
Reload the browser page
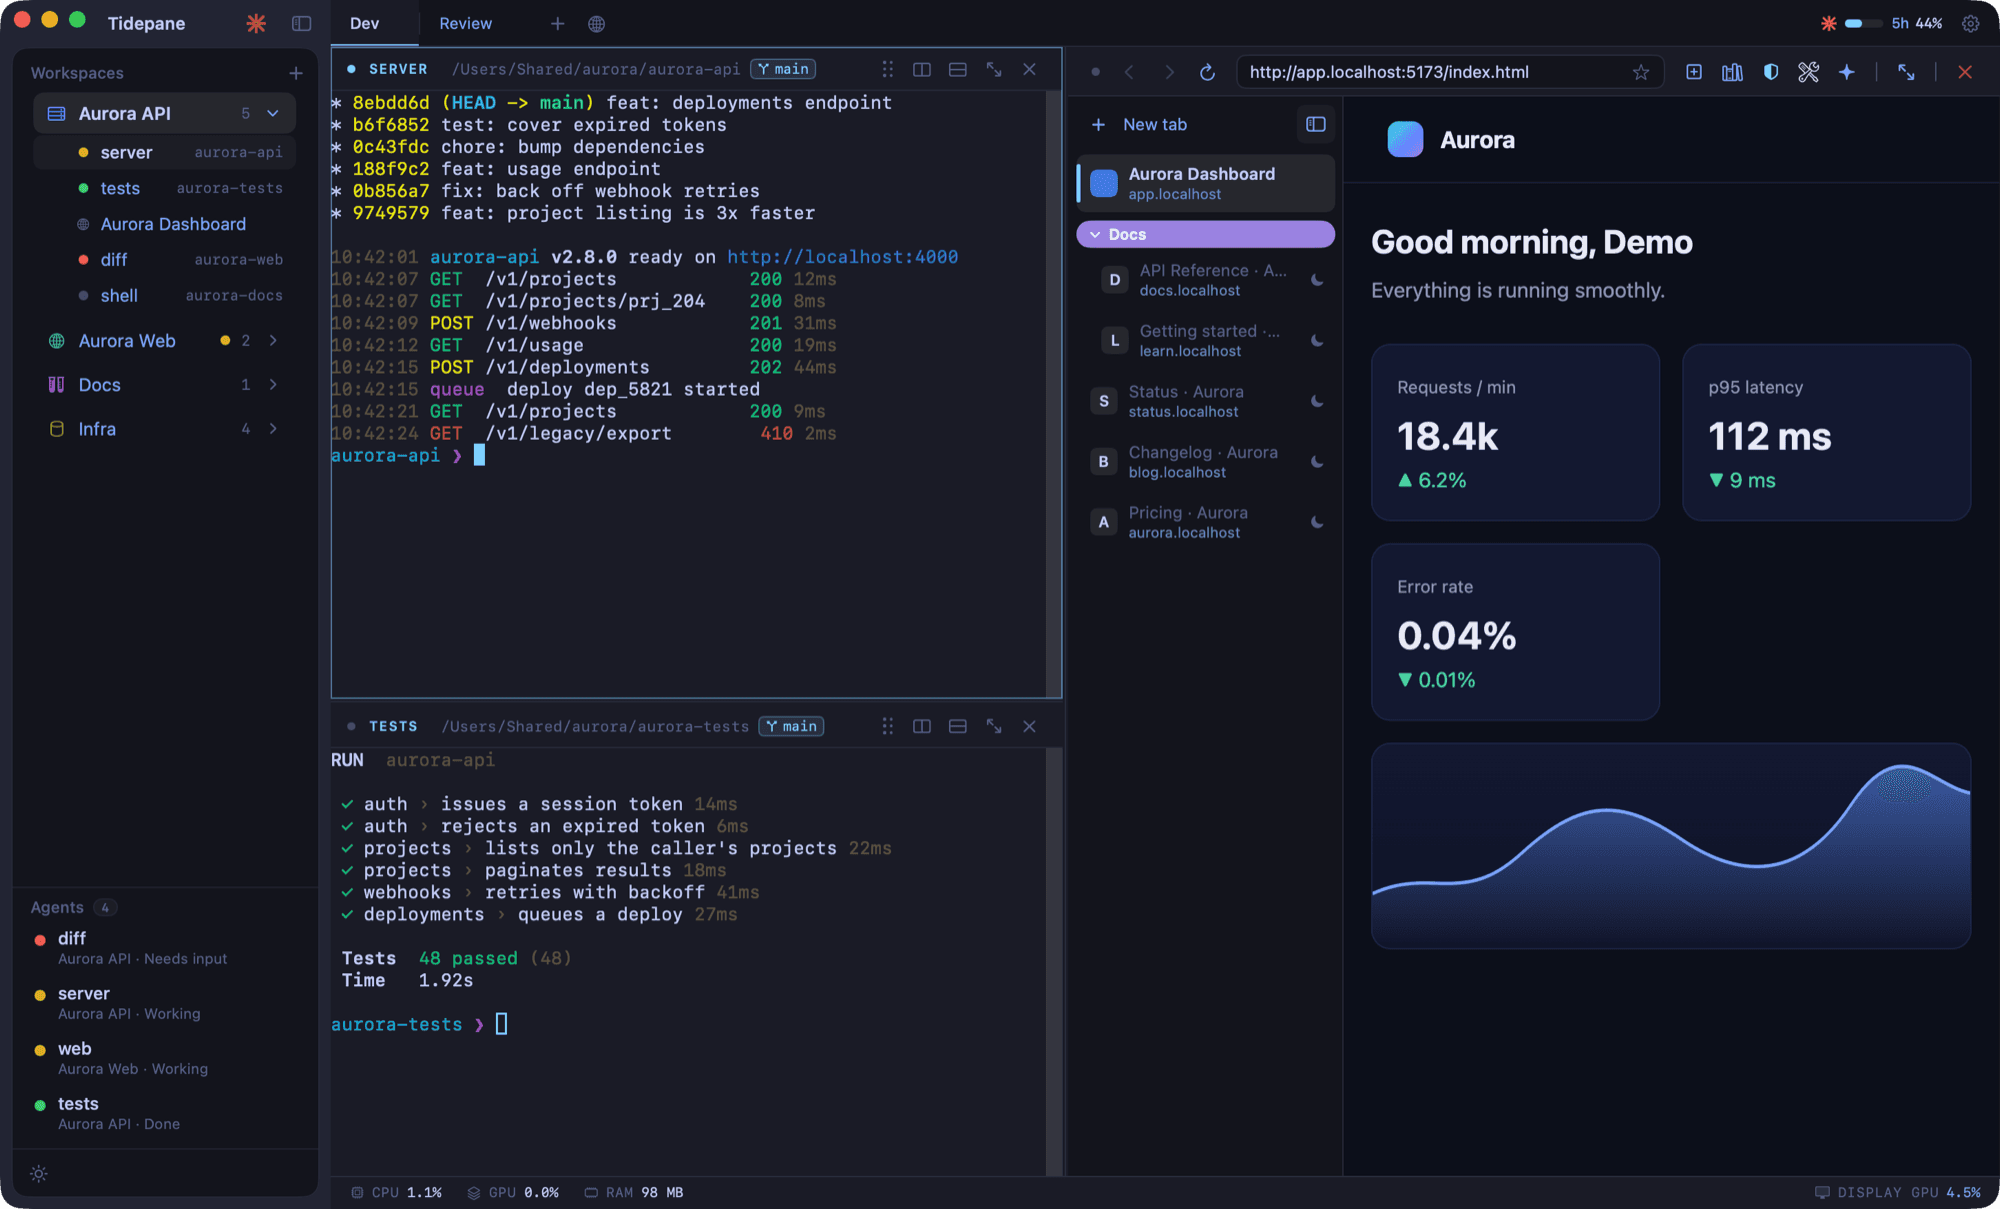[1207, 72]
